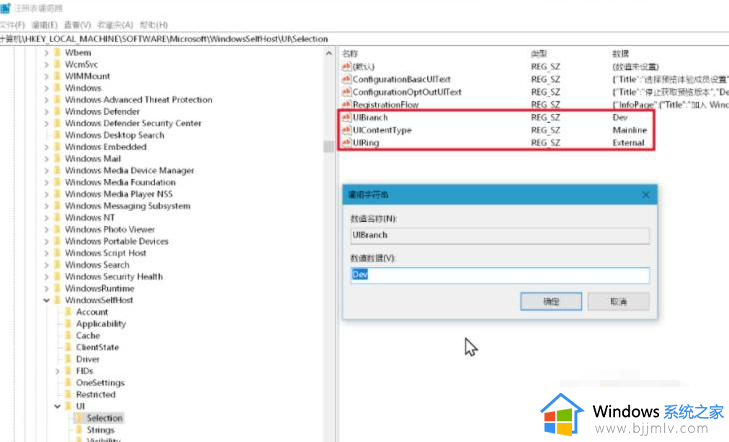Expand the WcmSvc tree node
The width and height of the screenshot is (729, 442).
pos(46,65)
